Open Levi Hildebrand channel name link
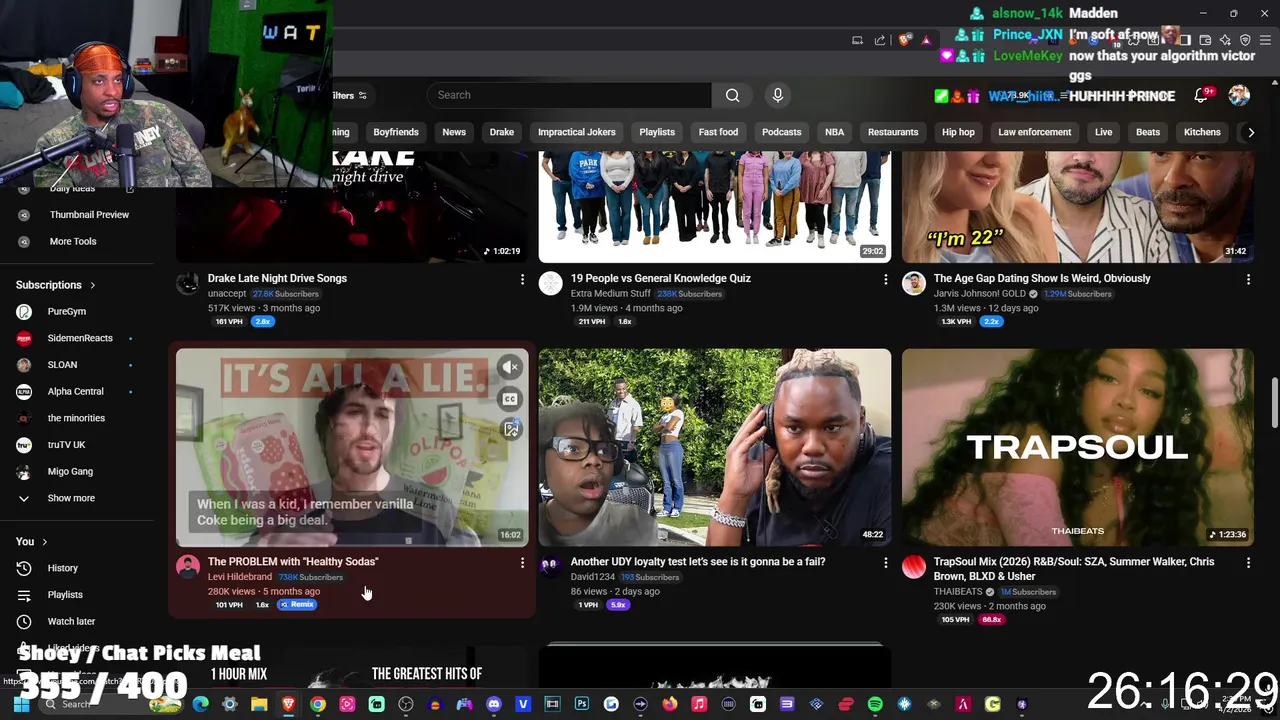The image size is (1280, 720). pos(240,577)
